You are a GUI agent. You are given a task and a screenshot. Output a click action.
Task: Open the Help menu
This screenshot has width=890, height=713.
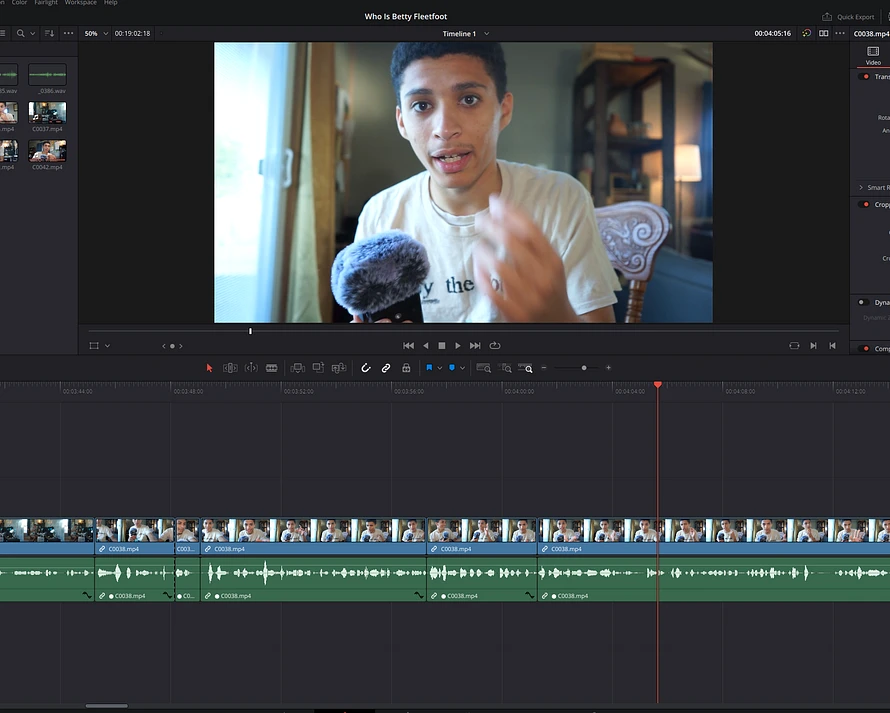coord(111,3)
